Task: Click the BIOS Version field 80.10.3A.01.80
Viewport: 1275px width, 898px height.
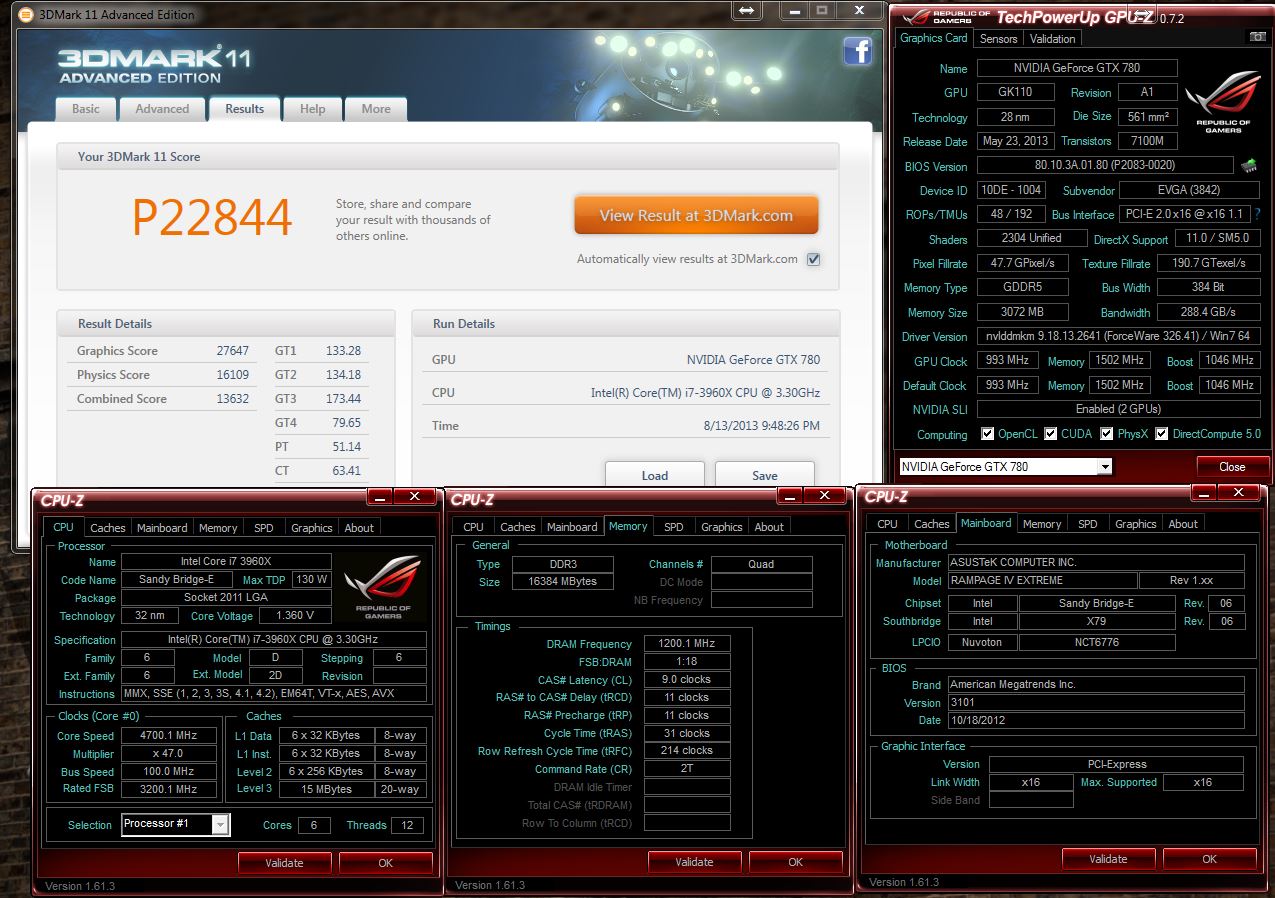Action: [1105, 166]
